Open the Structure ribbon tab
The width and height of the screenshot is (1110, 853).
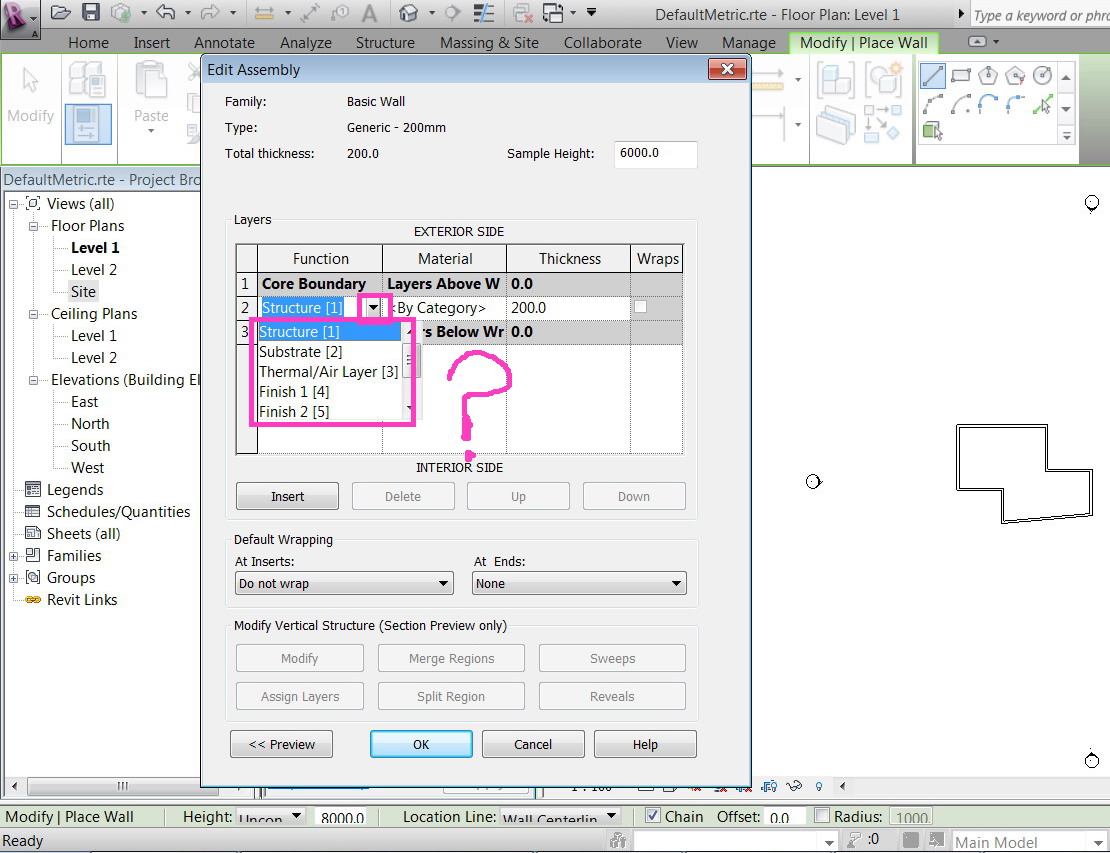385,42
